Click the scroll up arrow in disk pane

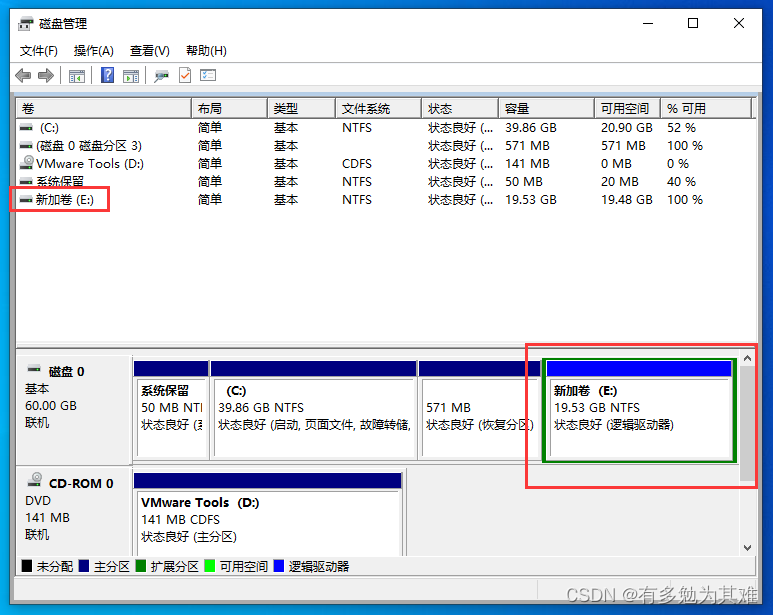pos(747,359)
